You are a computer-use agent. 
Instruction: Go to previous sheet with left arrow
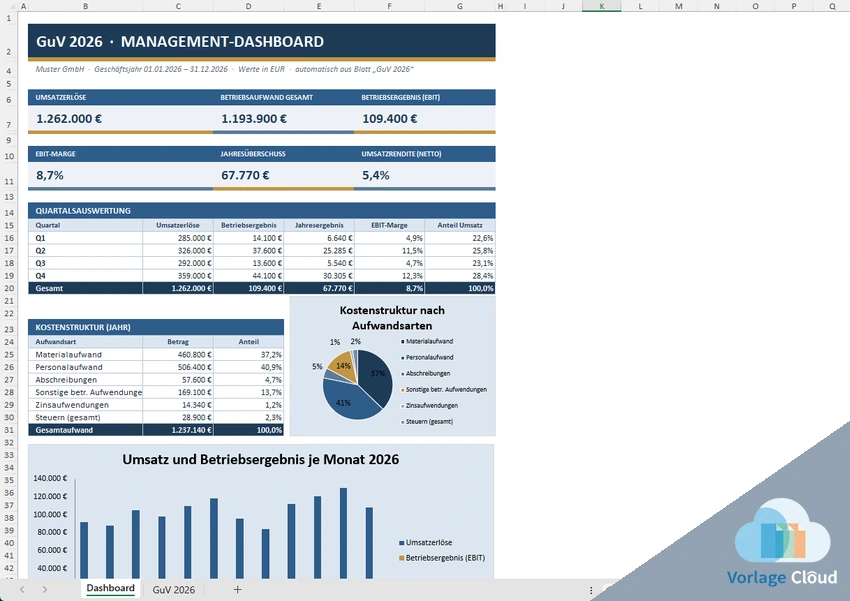point(22,590)
